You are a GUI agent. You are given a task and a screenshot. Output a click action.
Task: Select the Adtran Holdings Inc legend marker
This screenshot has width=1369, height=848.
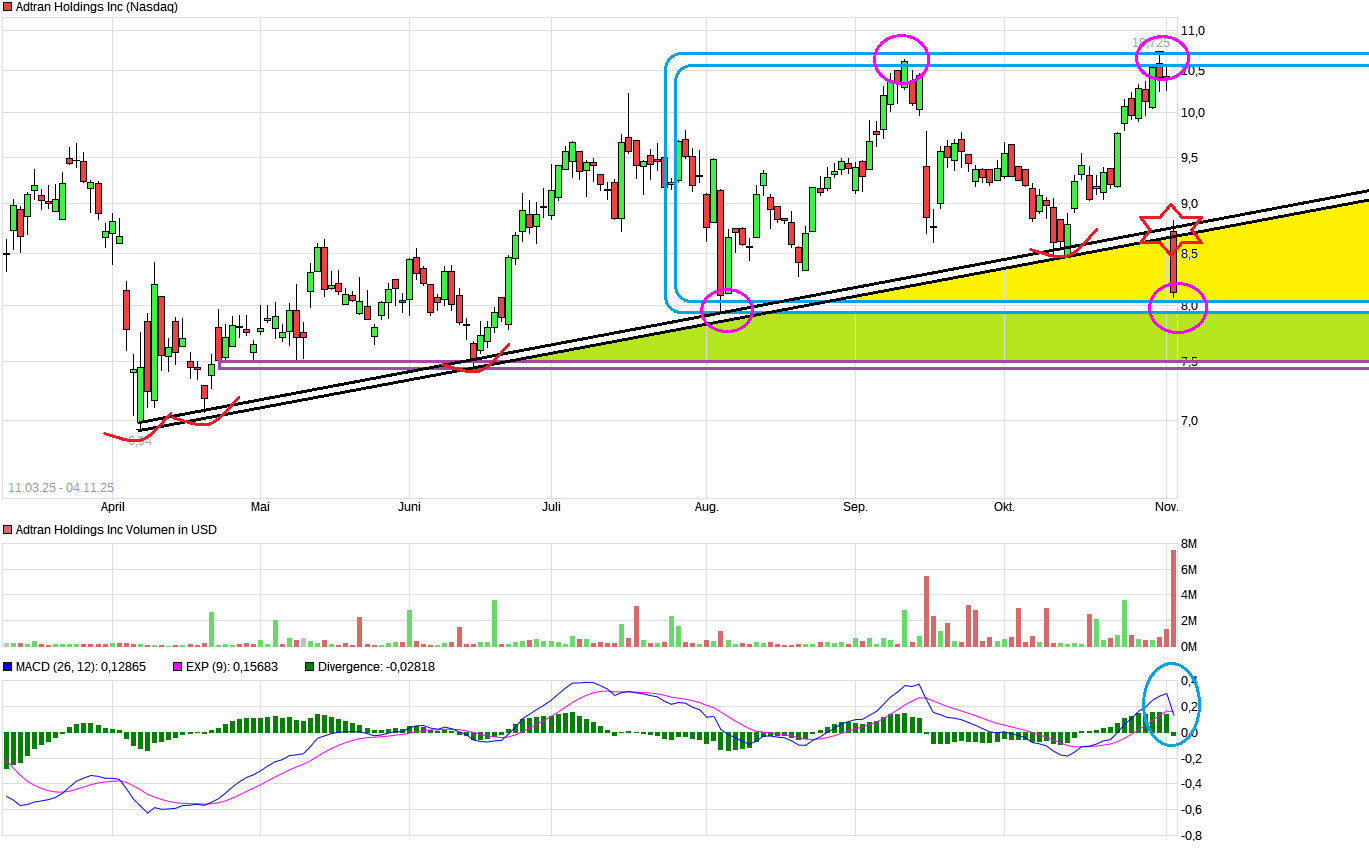tap(9, 7)
